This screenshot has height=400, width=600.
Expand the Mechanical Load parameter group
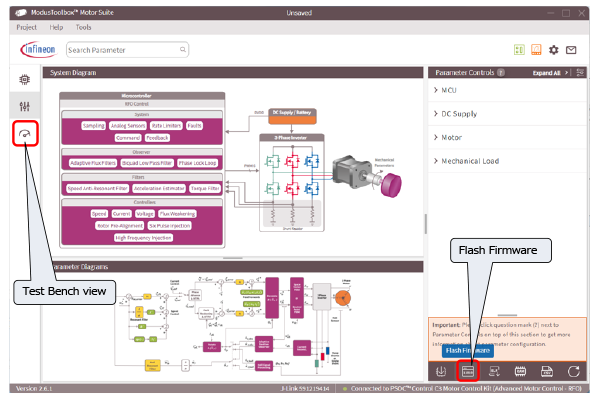[x=469, y=160]
